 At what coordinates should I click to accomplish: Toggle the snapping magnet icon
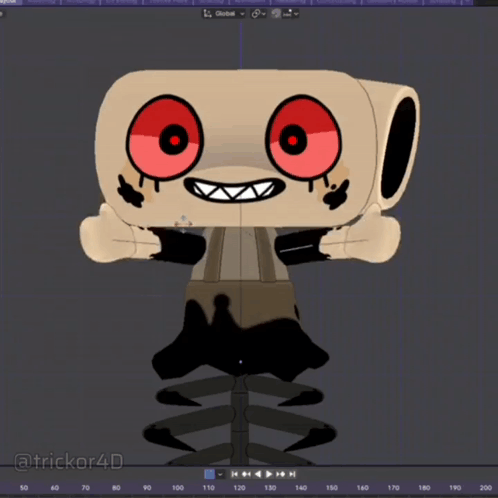pyautogui.click(x=275, y=14)
